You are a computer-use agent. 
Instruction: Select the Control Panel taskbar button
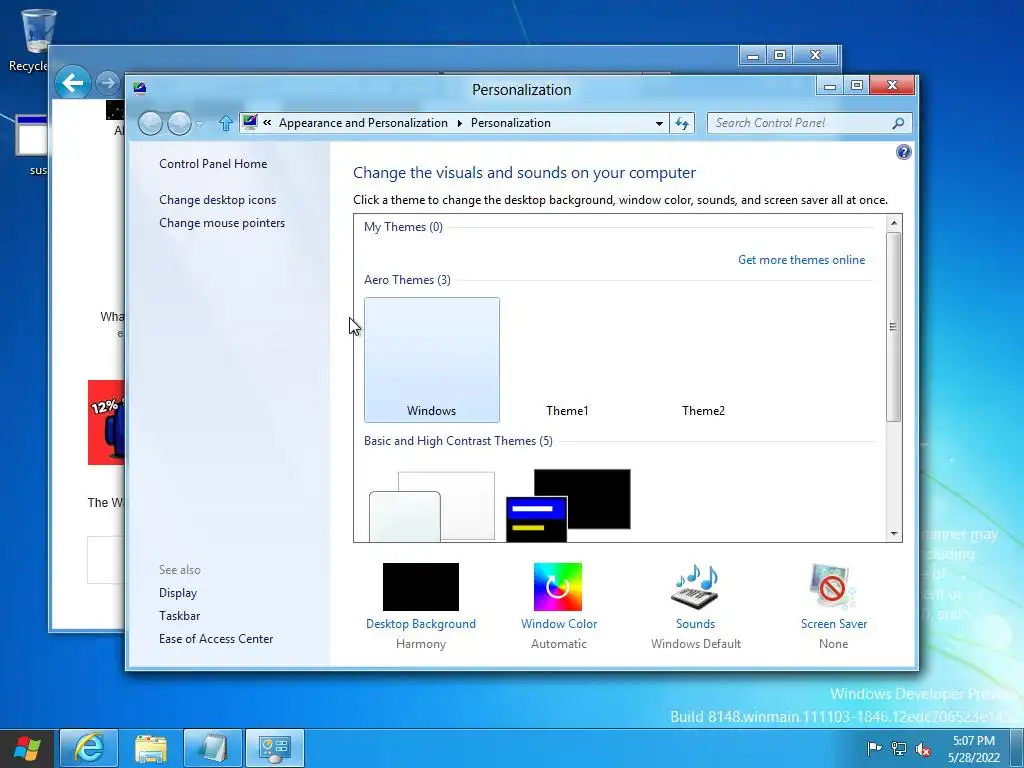click(x=275, y=748)
